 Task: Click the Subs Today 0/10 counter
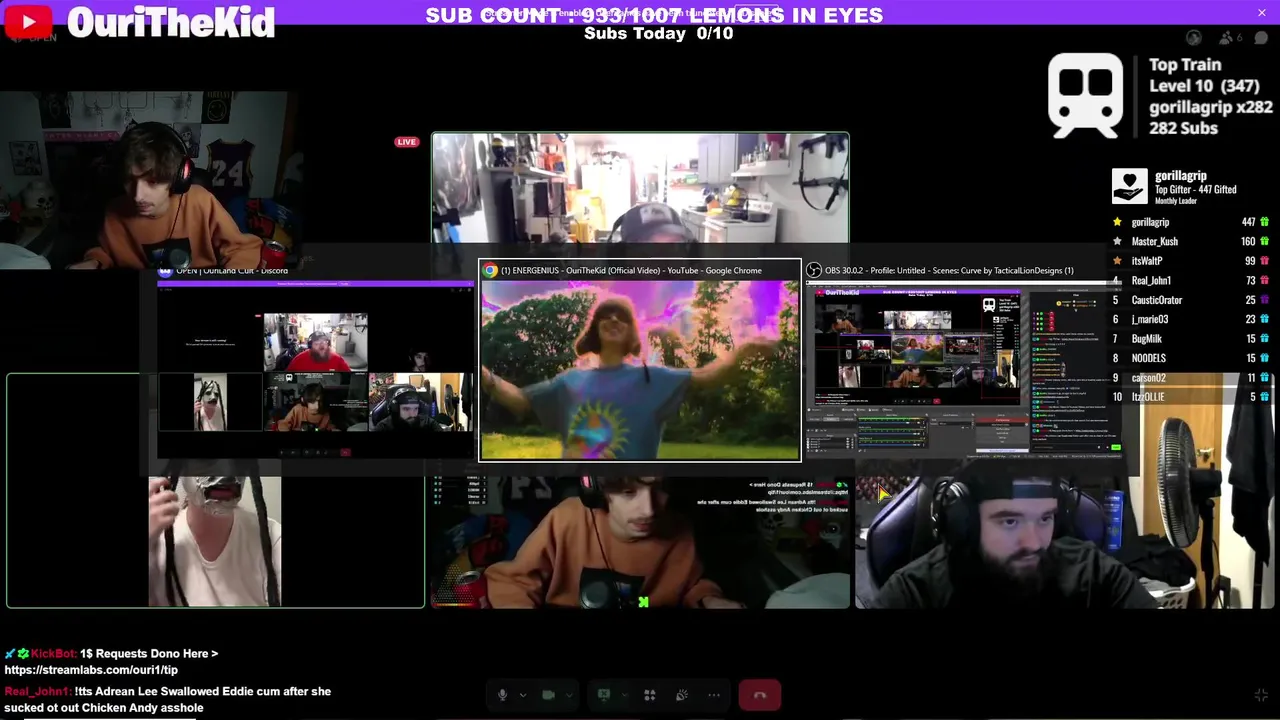[x=658, y=33]
